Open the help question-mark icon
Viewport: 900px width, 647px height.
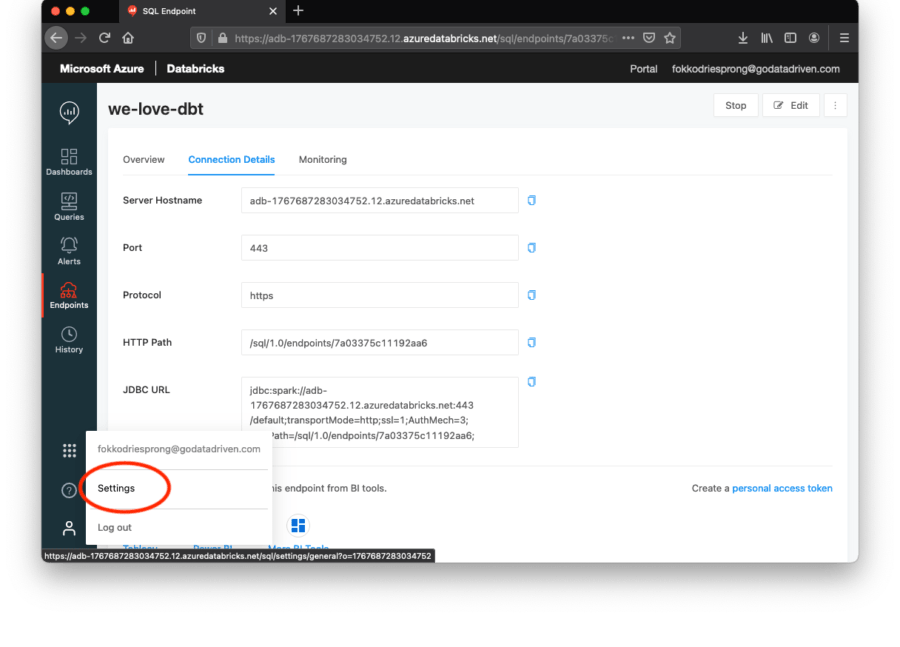tap(69, 490)
